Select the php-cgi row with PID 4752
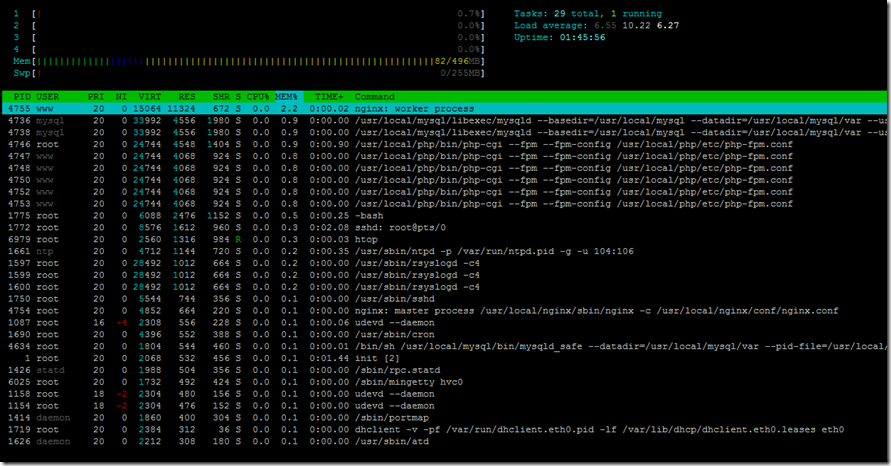891x466 pixels. pyautogui.click(x=444, y=192)
